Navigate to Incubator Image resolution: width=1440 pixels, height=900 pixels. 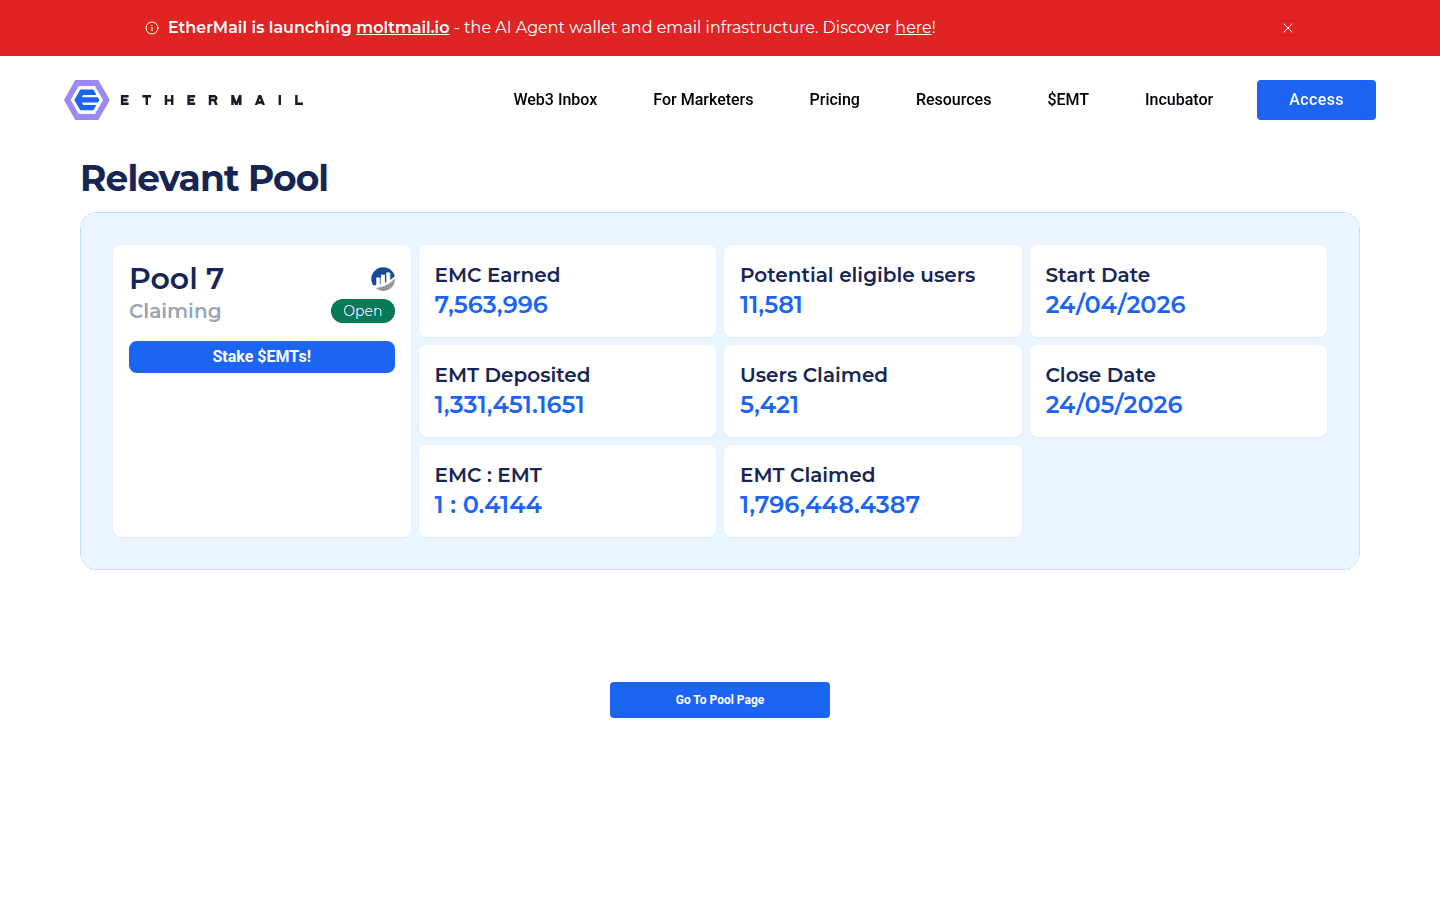1178,100
